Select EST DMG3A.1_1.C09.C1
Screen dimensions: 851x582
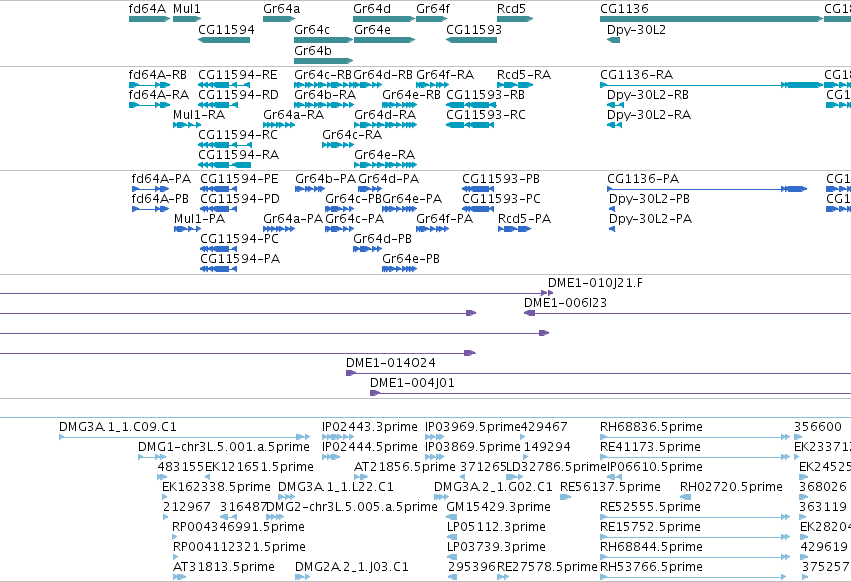tap(118, 427)
